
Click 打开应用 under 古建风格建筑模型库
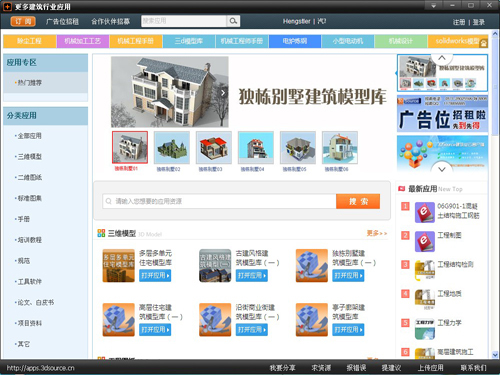252,276
